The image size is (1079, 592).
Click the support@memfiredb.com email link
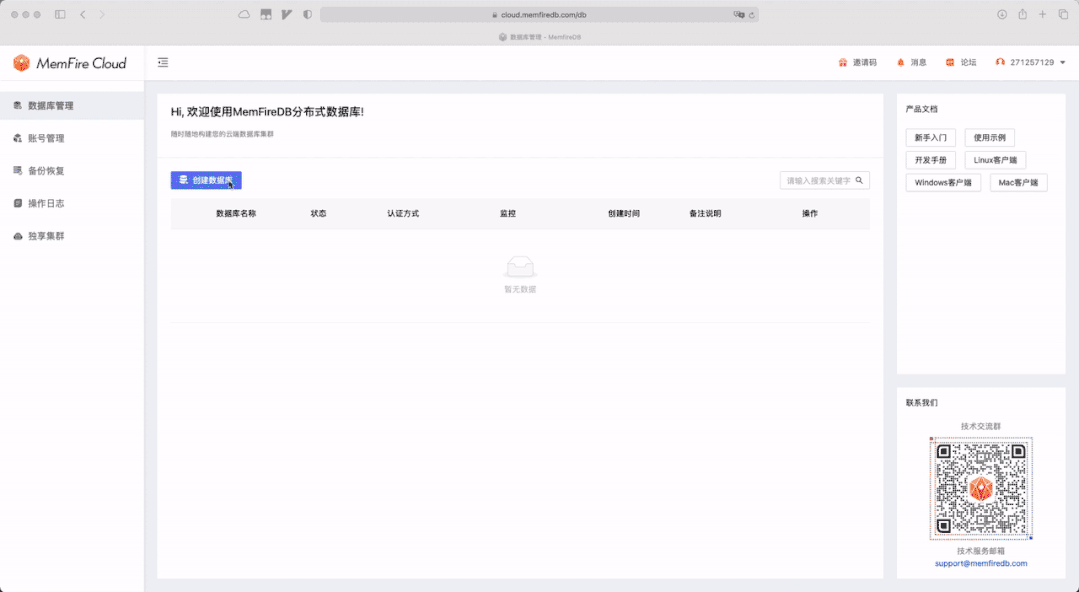tap(981, 564)
